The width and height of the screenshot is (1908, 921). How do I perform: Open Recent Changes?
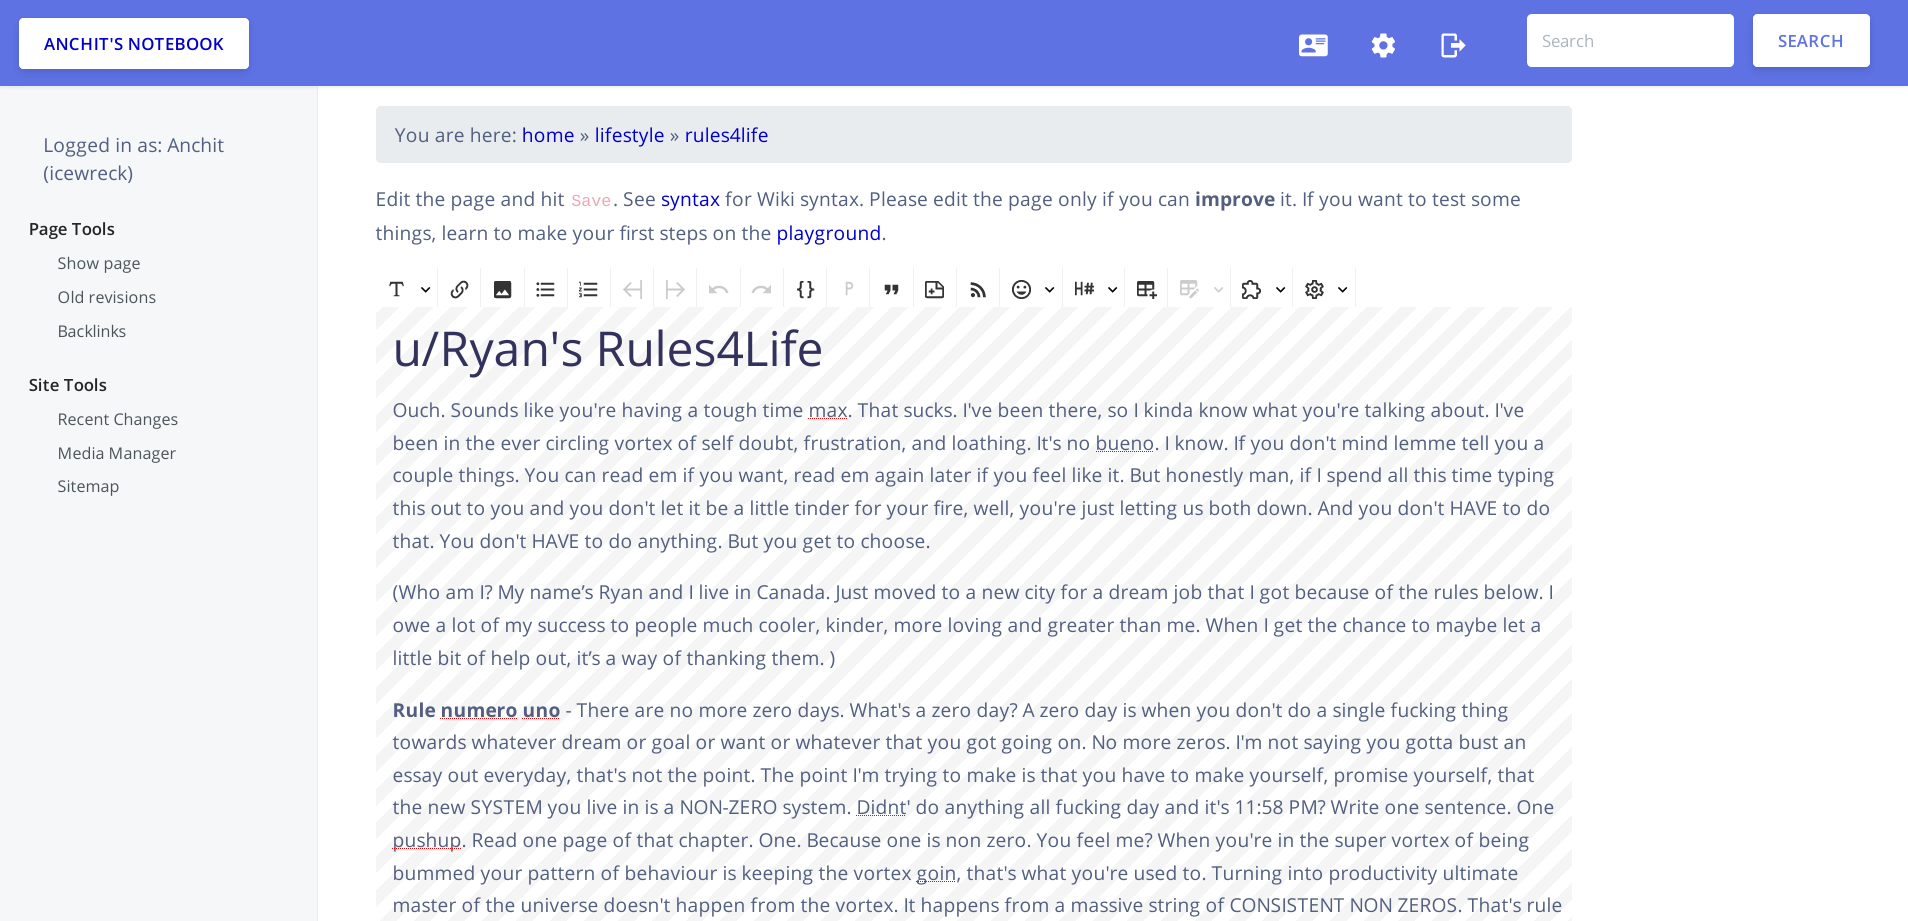(118, 419)
